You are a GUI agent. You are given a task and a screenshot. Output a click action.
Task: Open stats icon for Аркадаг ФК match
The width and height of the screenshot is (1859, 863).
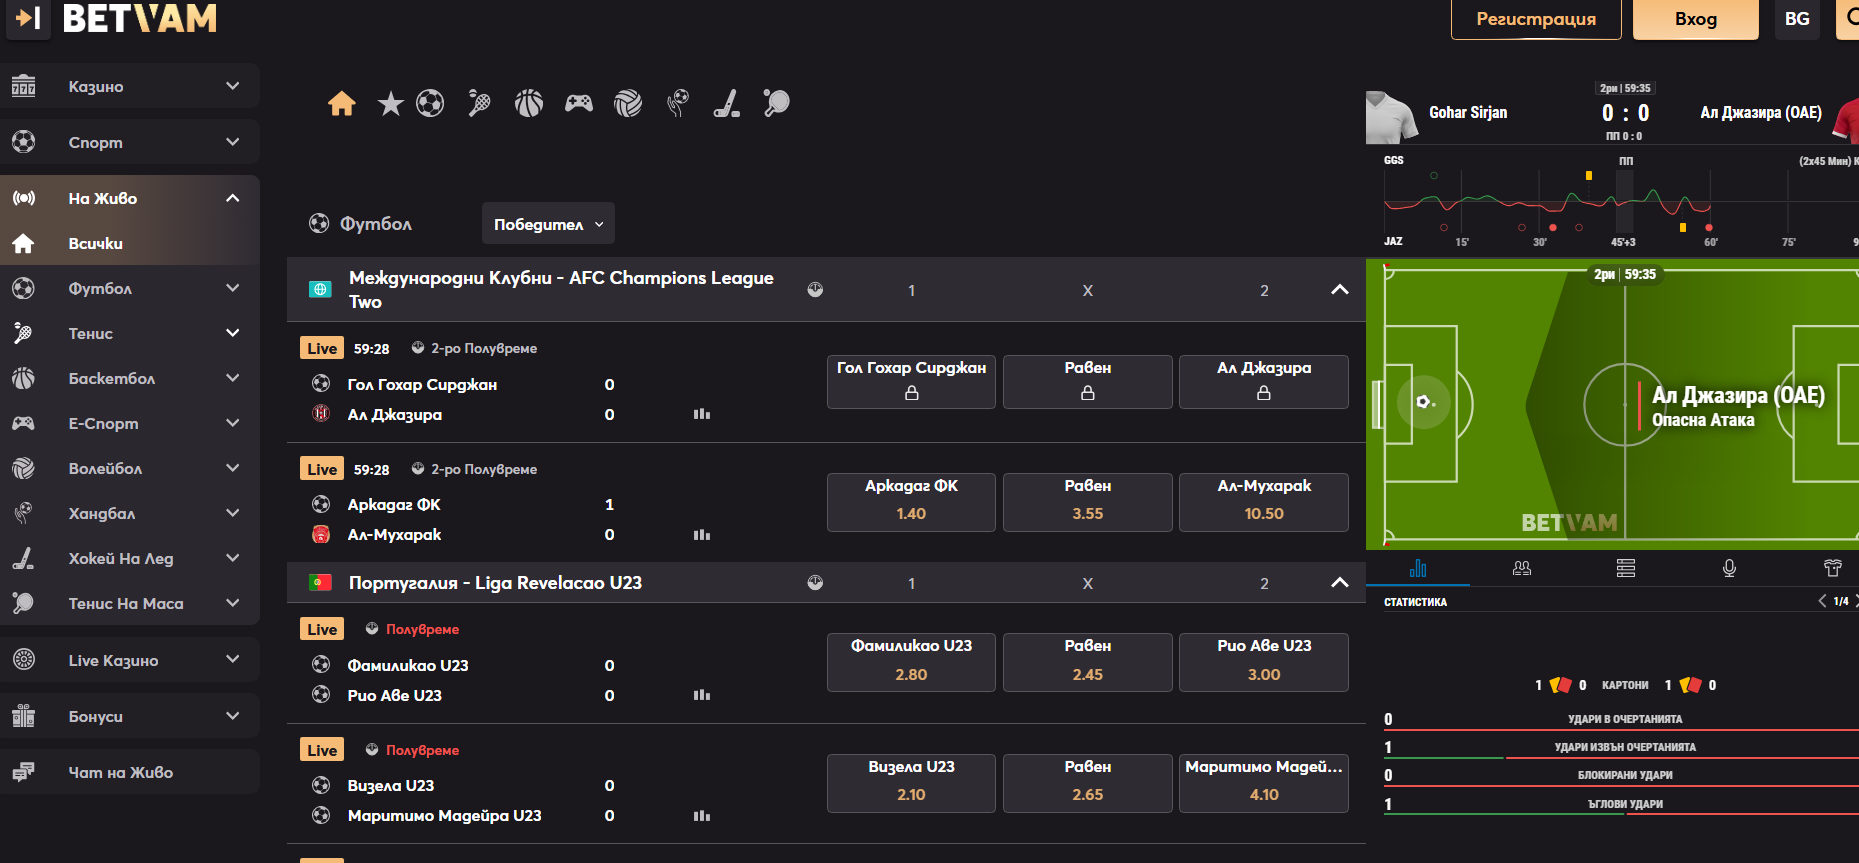pos(702,535)
